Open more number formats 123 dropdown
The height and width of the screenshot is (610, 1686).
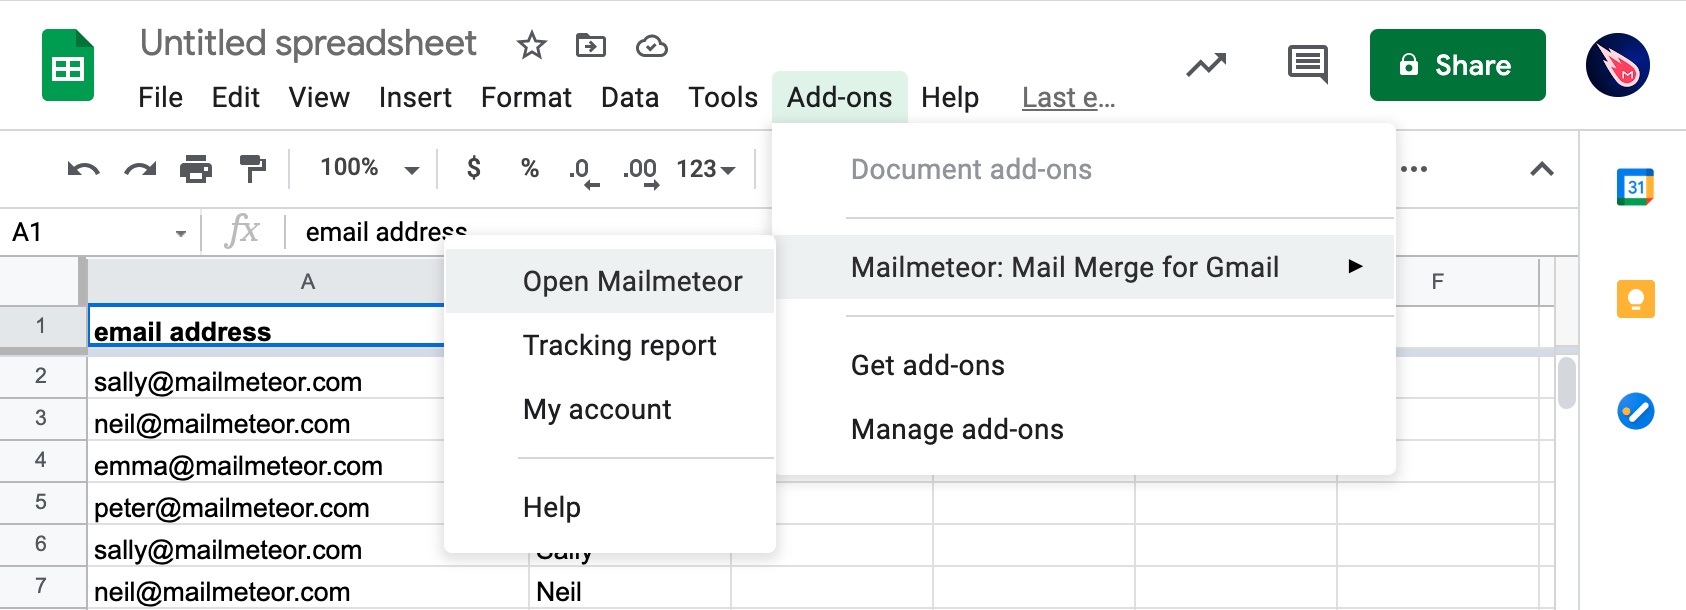pos(706,169)
